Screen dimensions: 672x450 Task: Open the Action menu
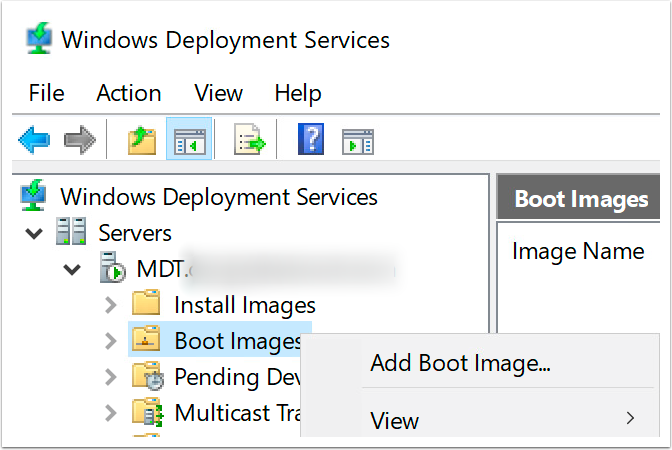coord(129,93)
